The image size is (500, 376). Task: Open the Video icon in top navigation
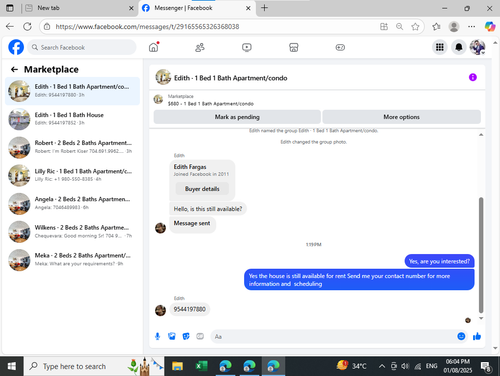247,48
